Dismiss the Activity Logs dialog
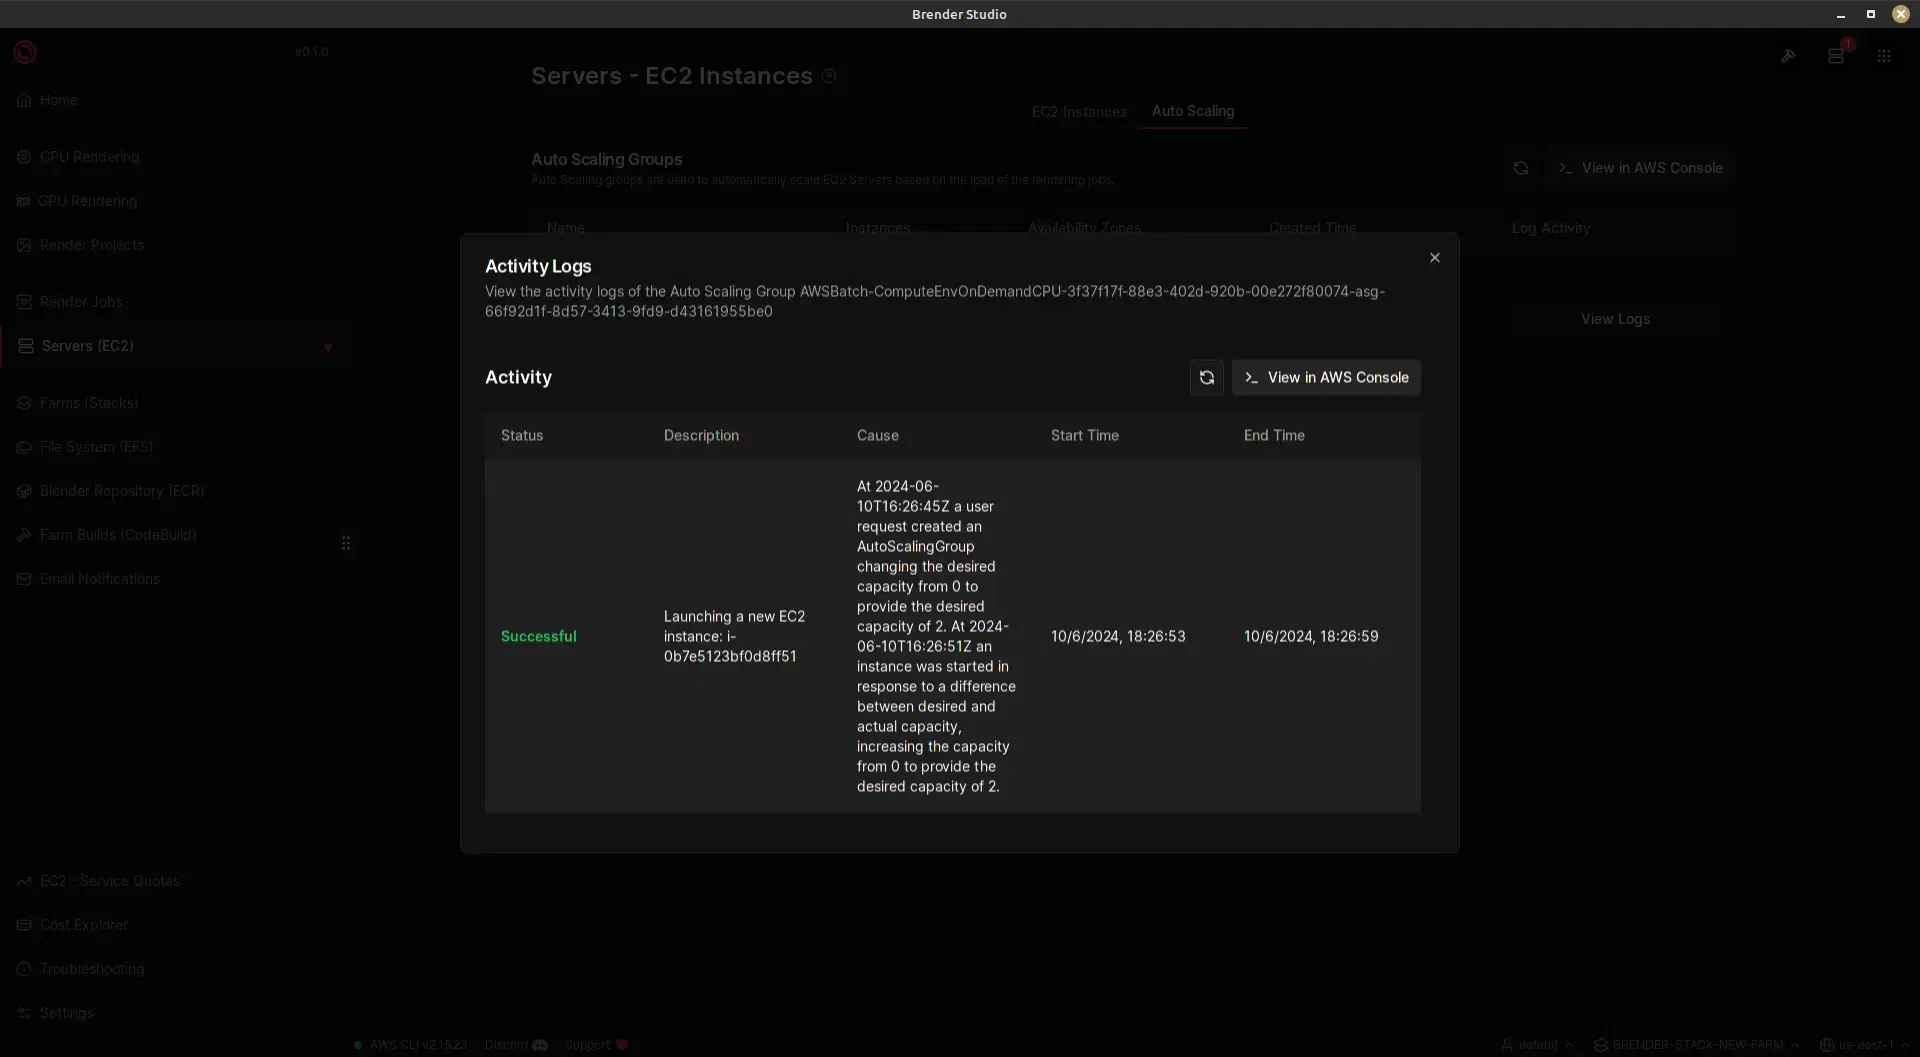Viewport: 1920px width, 1057px height. (x=1434, y=257)
